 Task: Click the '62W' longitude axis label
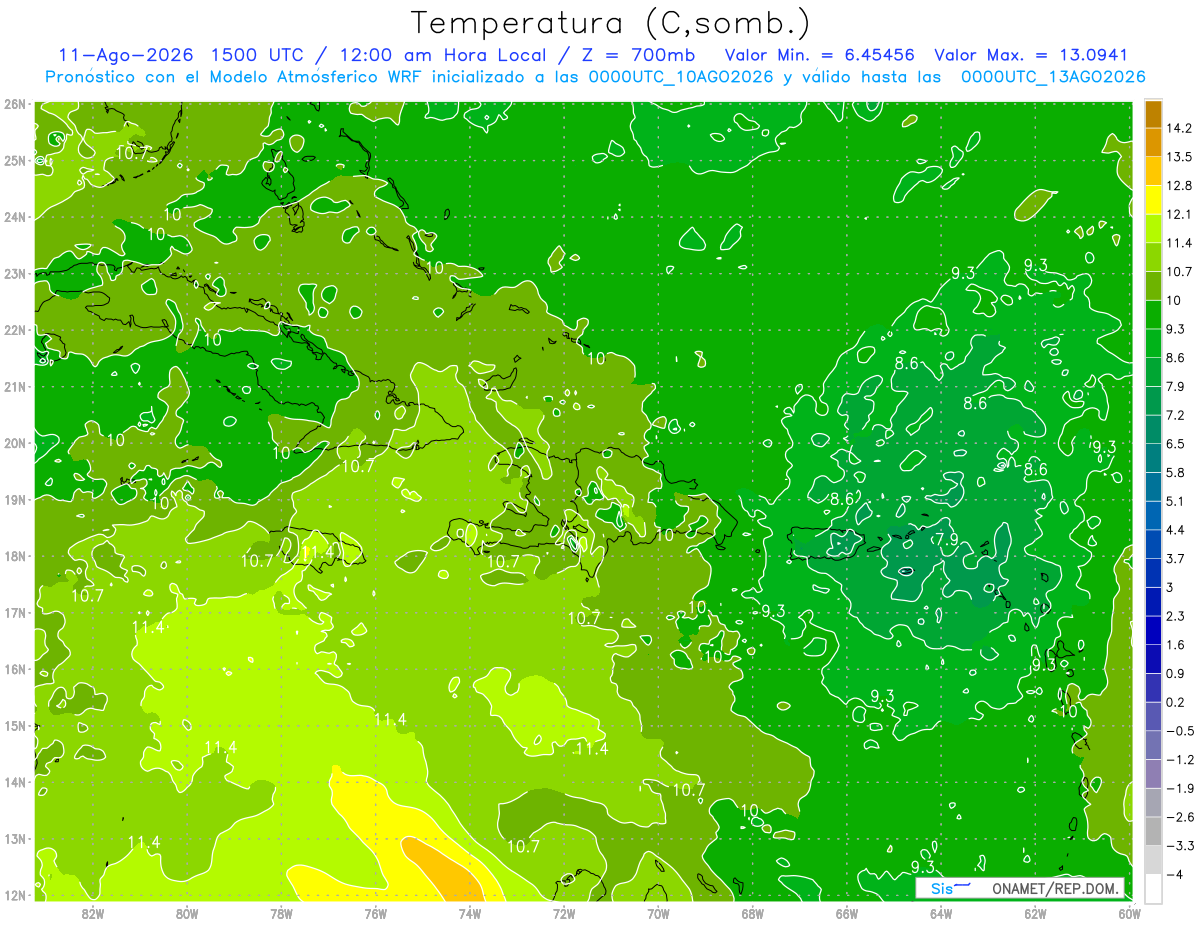[x=1035, y=913]
